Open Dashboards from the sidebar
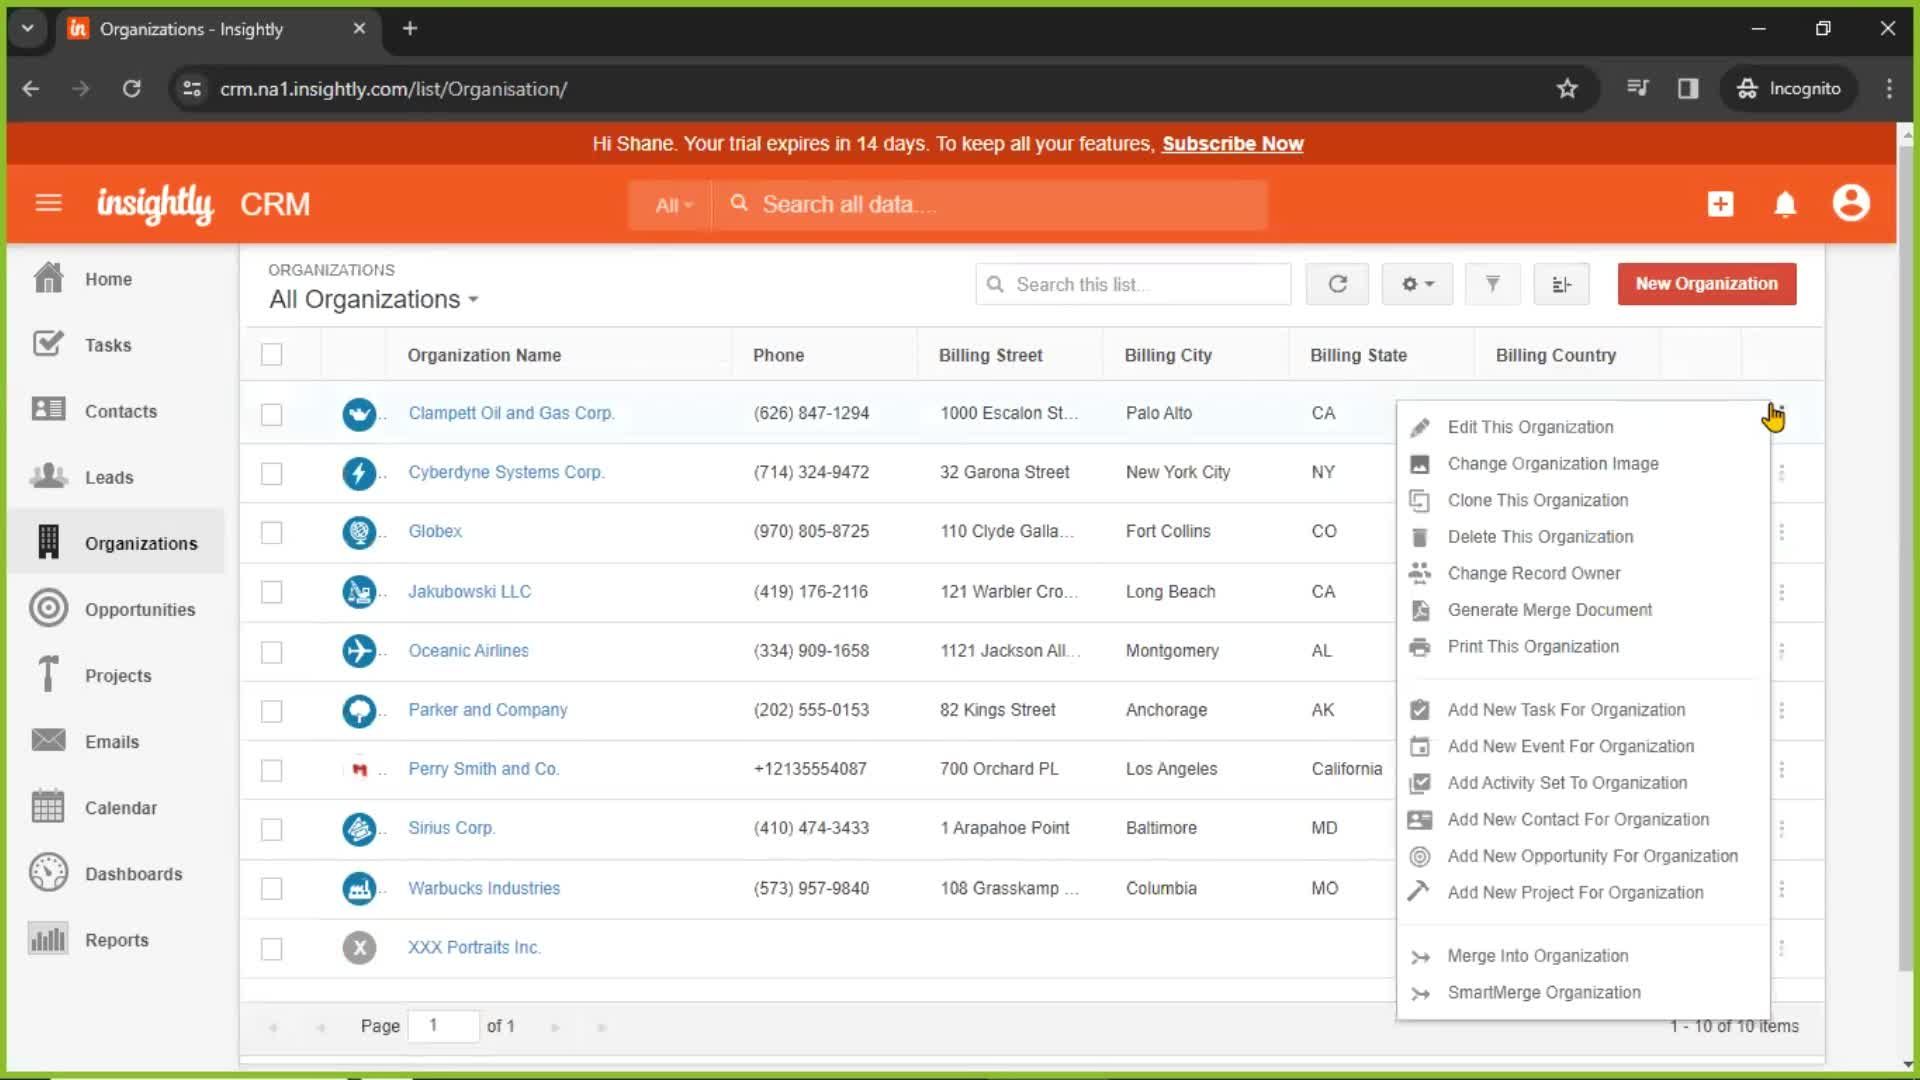Screen dimensions: 1920x1080 133,874
